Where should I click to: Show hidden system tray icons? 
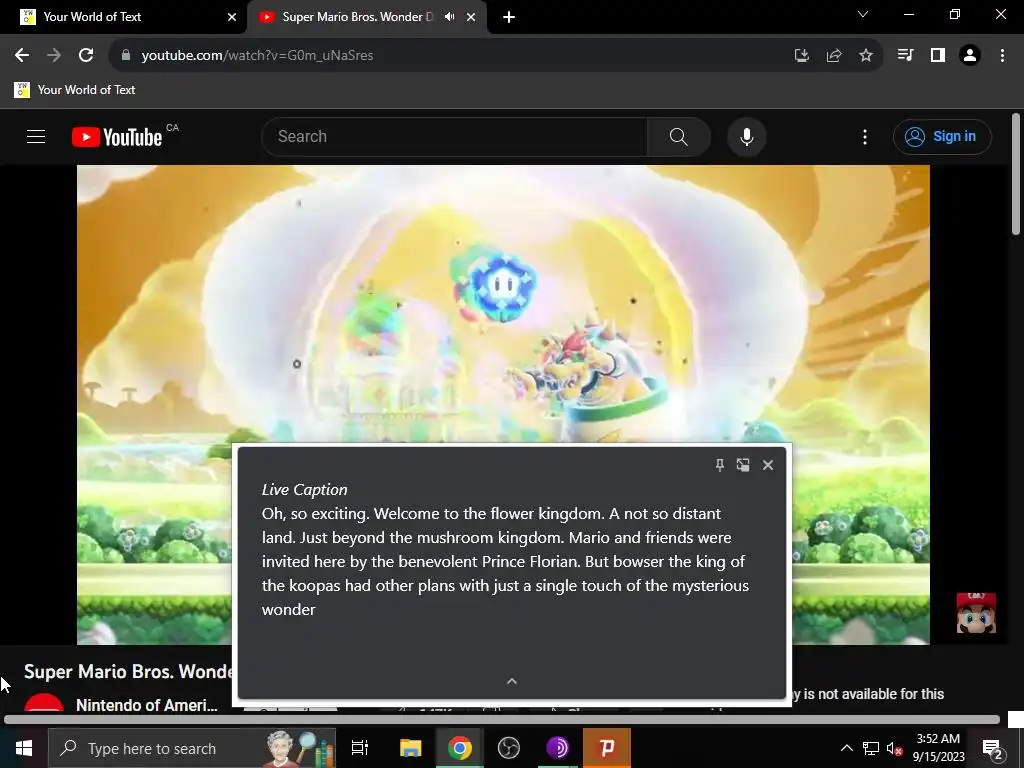(846, 748)
